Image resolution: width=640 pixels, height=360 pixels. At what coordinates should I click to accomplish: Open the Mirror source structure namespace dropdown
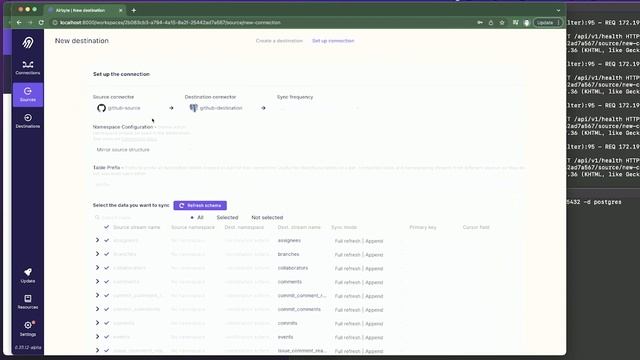click(x=143, y=150)
